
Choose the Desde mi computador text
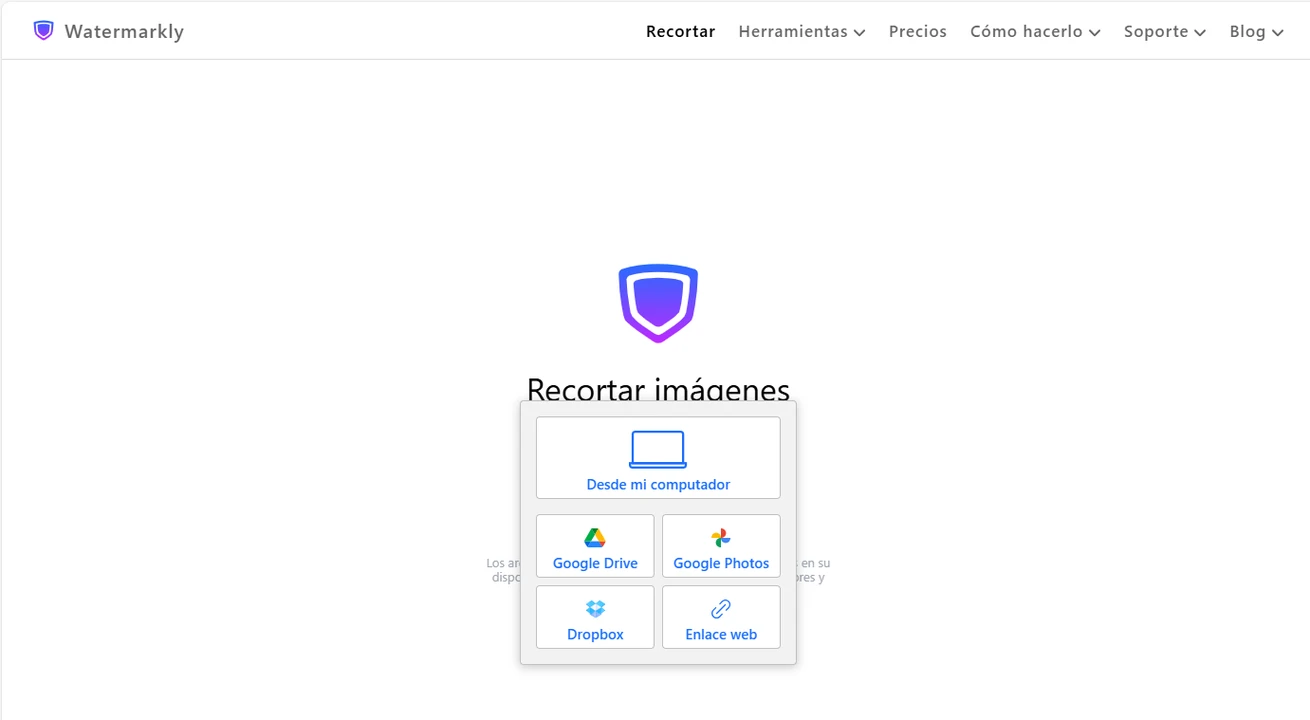(658, 485)
